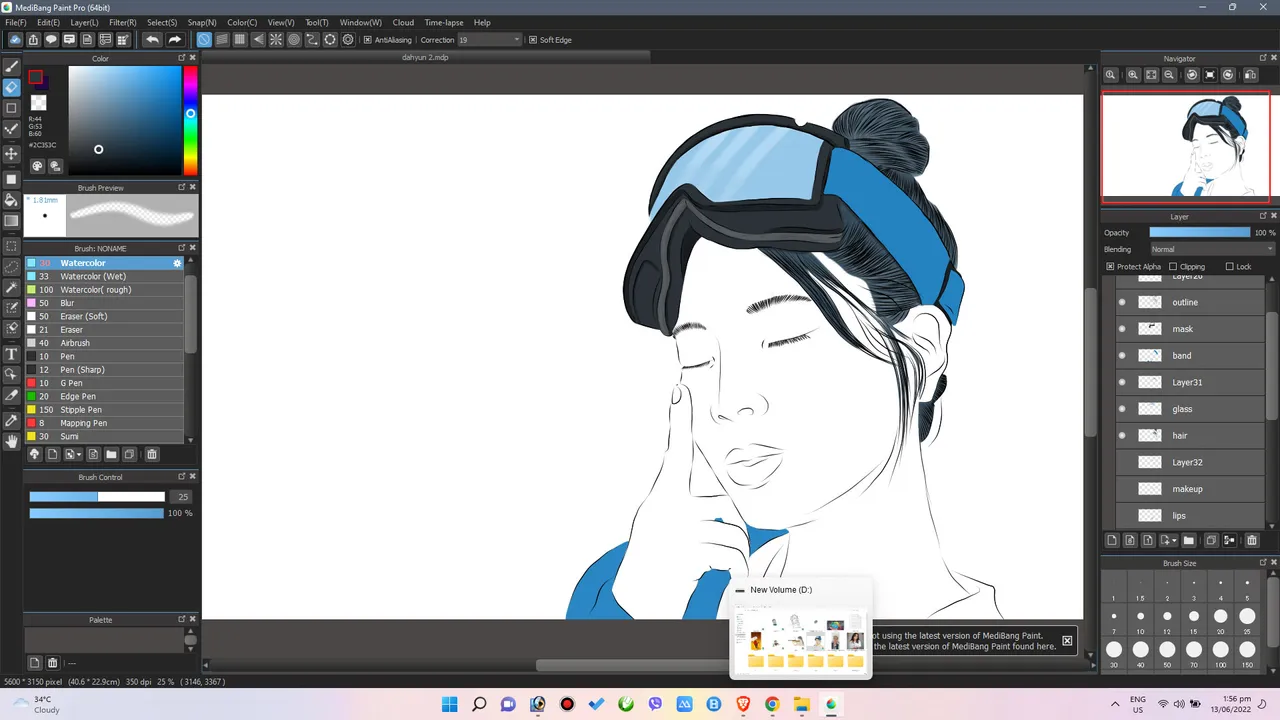Viewport: 1280px width, 720px height.
Task: Click the dahyun 2.mdp document tab
Action: point(425,58)
